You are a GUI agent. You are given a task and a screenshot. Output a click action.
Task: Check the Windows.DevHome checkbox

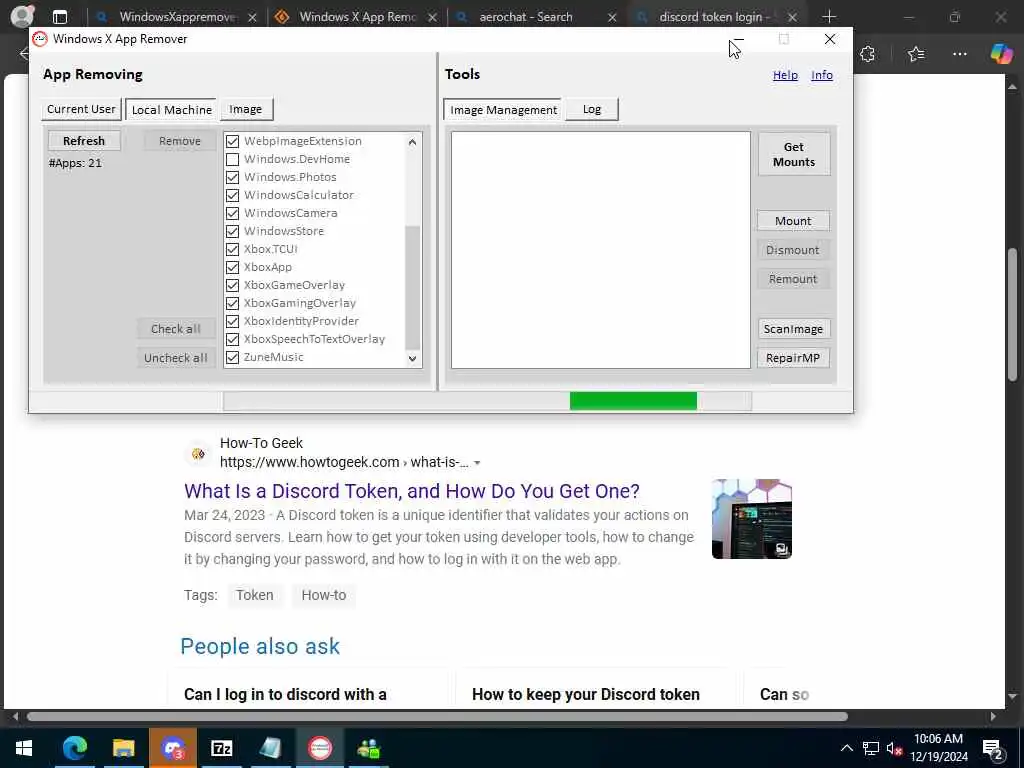(x=232, y=159)
